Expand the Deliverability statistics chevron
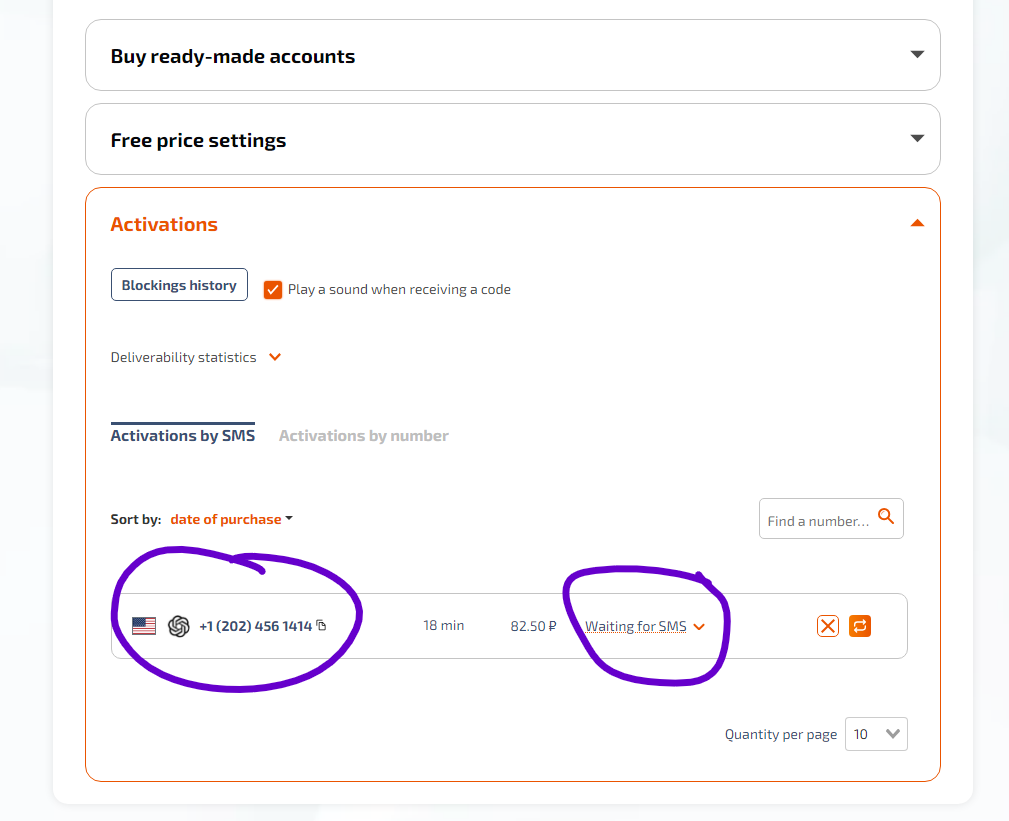Viewport: 1009px width, 821px height. click(x=275, y=357)
